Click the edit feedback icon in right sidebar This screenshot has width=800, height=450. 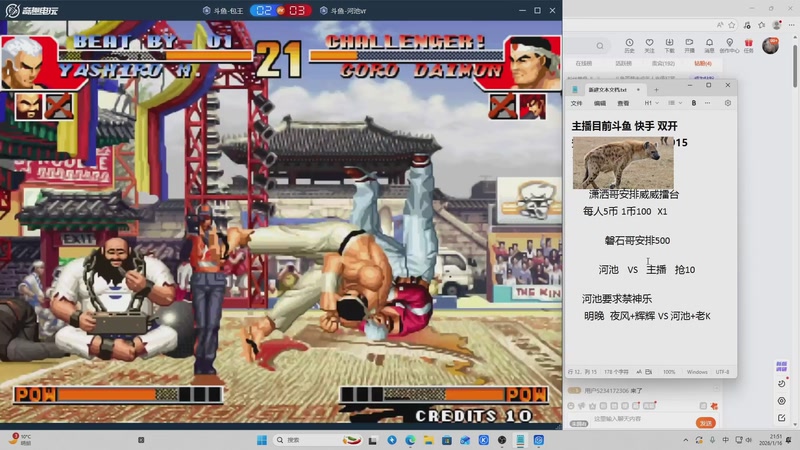click(x=782, y=418)
